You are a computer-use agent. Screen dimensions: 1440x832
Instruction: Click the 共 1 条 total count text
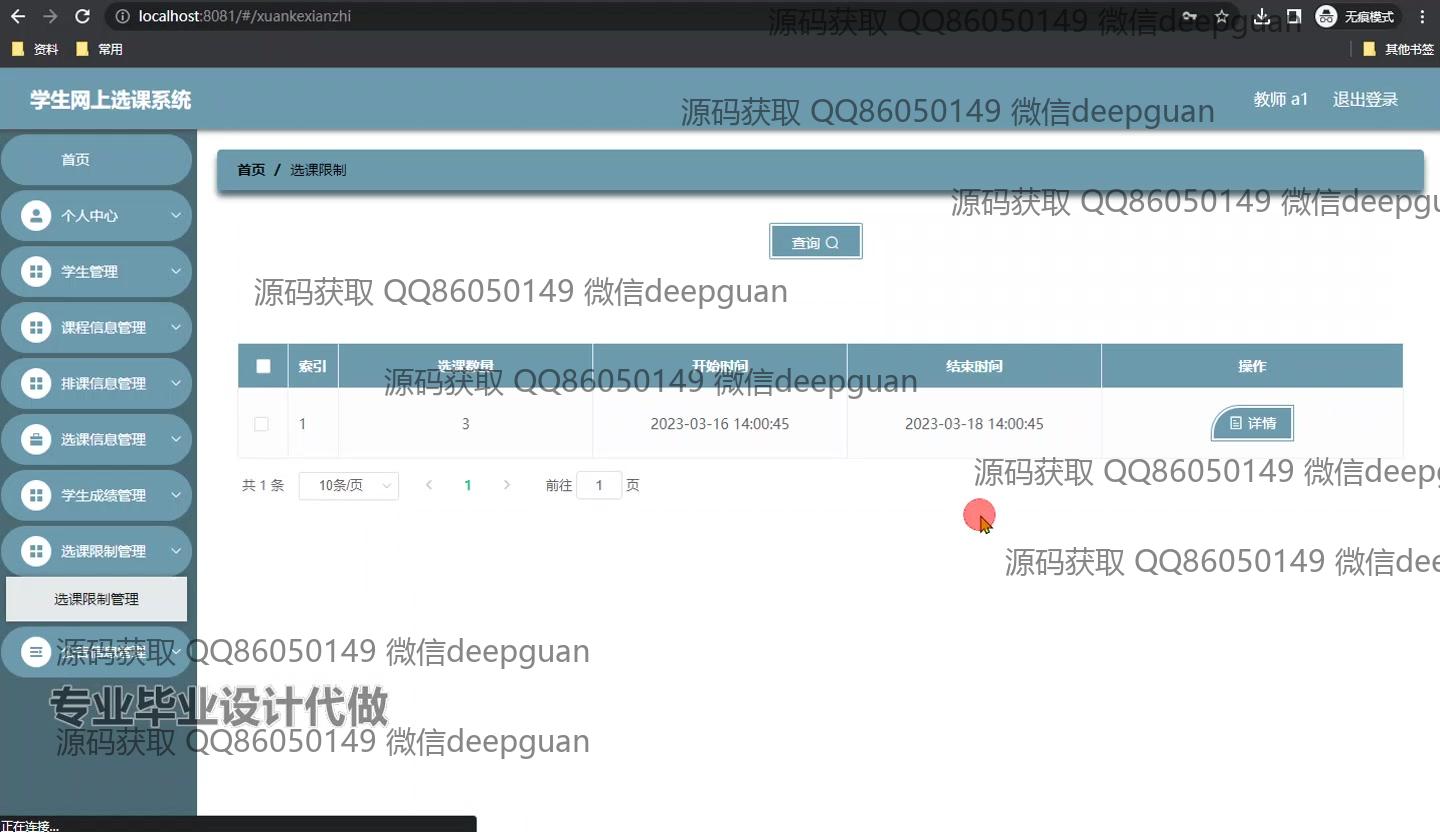pos(263,486)
